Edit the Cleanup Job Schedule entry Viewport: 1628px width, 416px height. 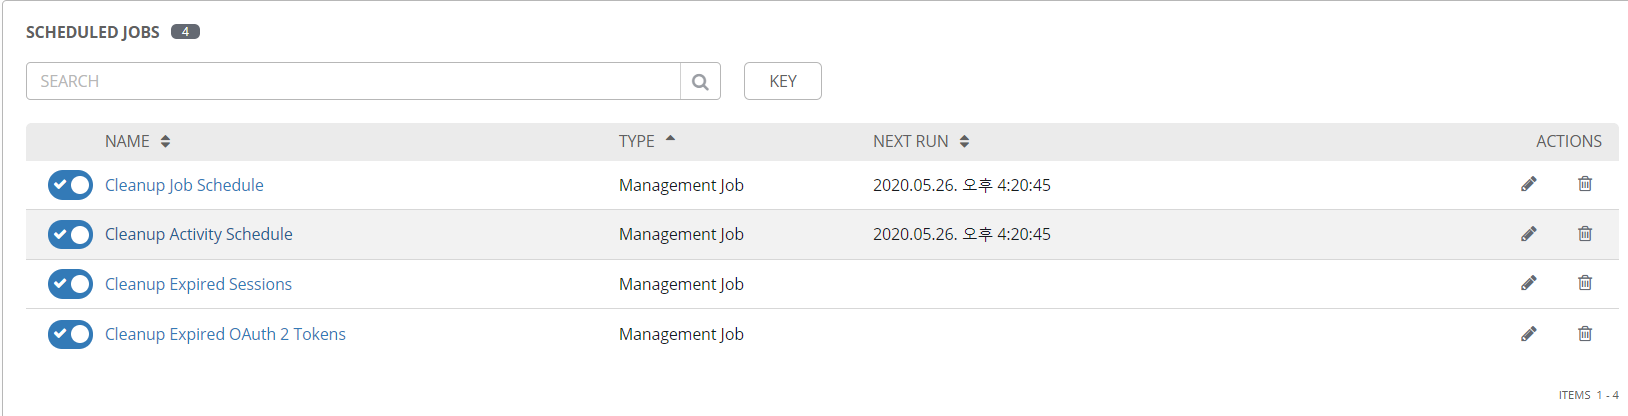coord(1528,184)
